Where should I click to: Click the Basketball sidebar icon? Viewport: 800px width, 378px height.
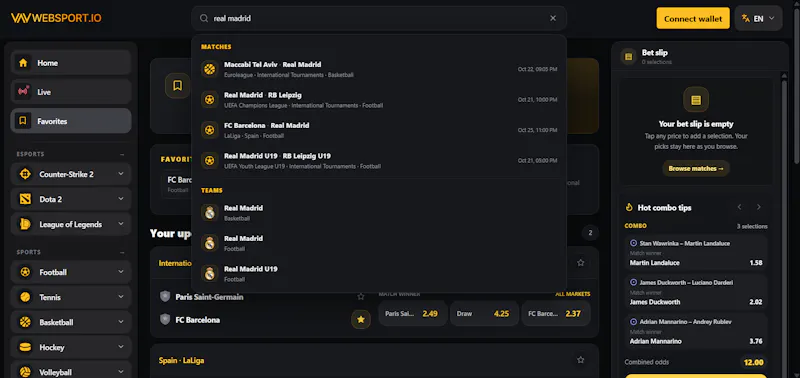(x=25, y=322)
